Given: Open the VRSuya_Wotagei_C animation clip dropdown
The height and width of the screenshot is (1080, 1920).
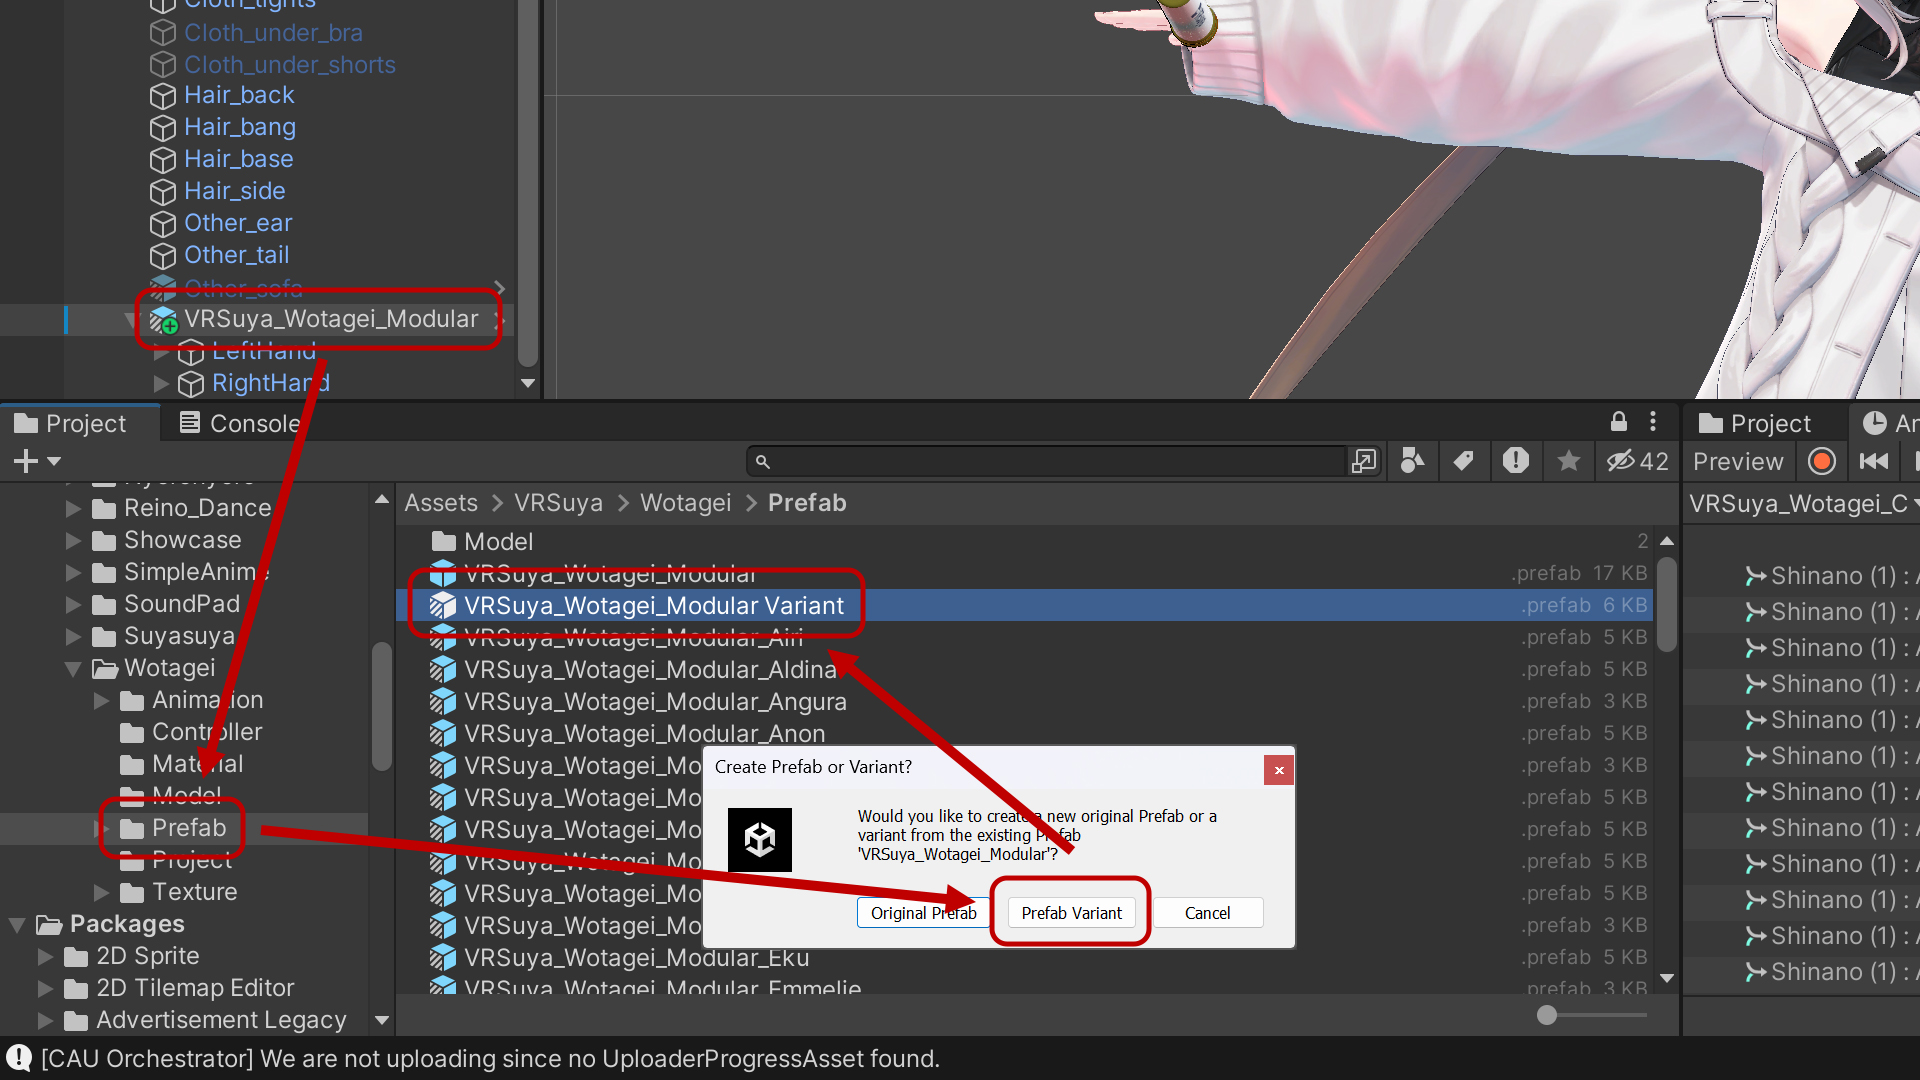Looking at the screenshot, I should point(1803,503).
